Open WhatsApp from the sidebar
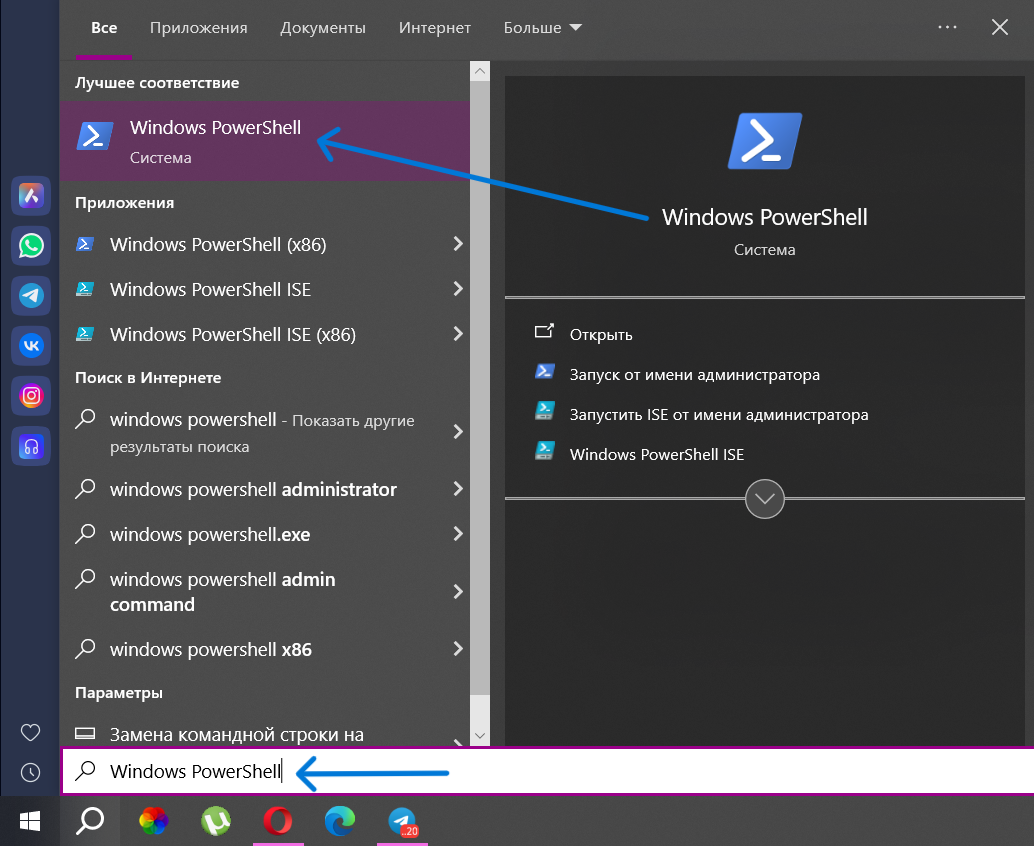 click(x=31, y=245)
